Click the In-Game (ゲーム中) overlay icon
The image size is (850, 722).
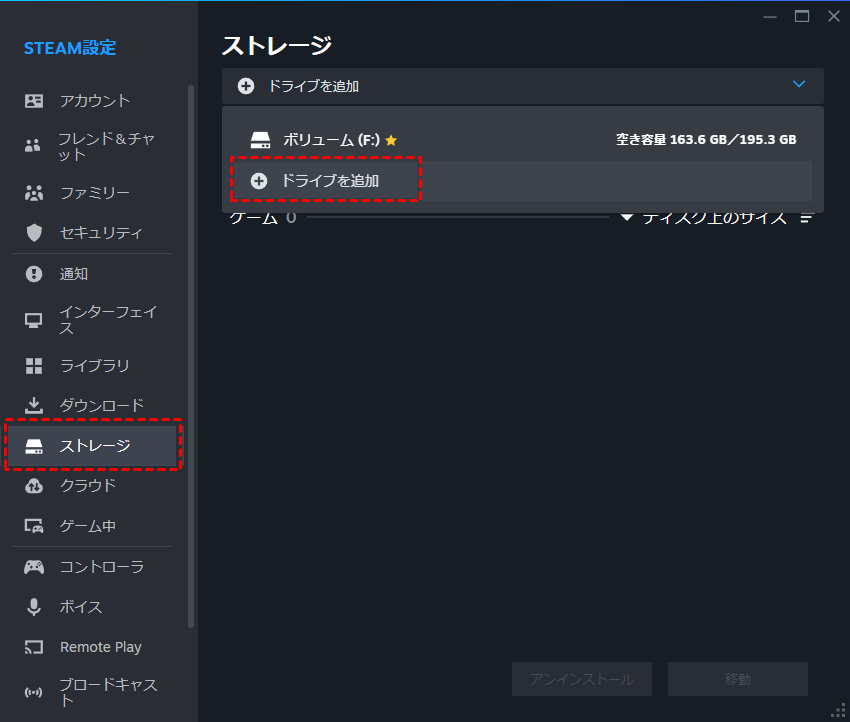click(34, 526)
